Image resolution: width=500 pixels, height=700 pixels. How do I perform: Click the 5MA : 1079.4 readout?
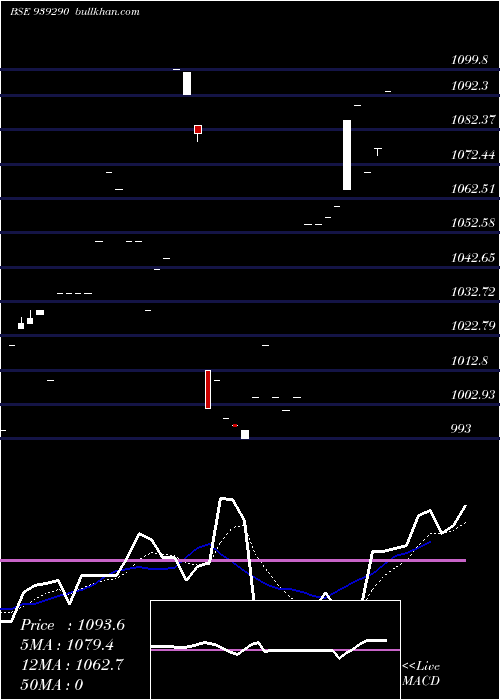point(67,645)
